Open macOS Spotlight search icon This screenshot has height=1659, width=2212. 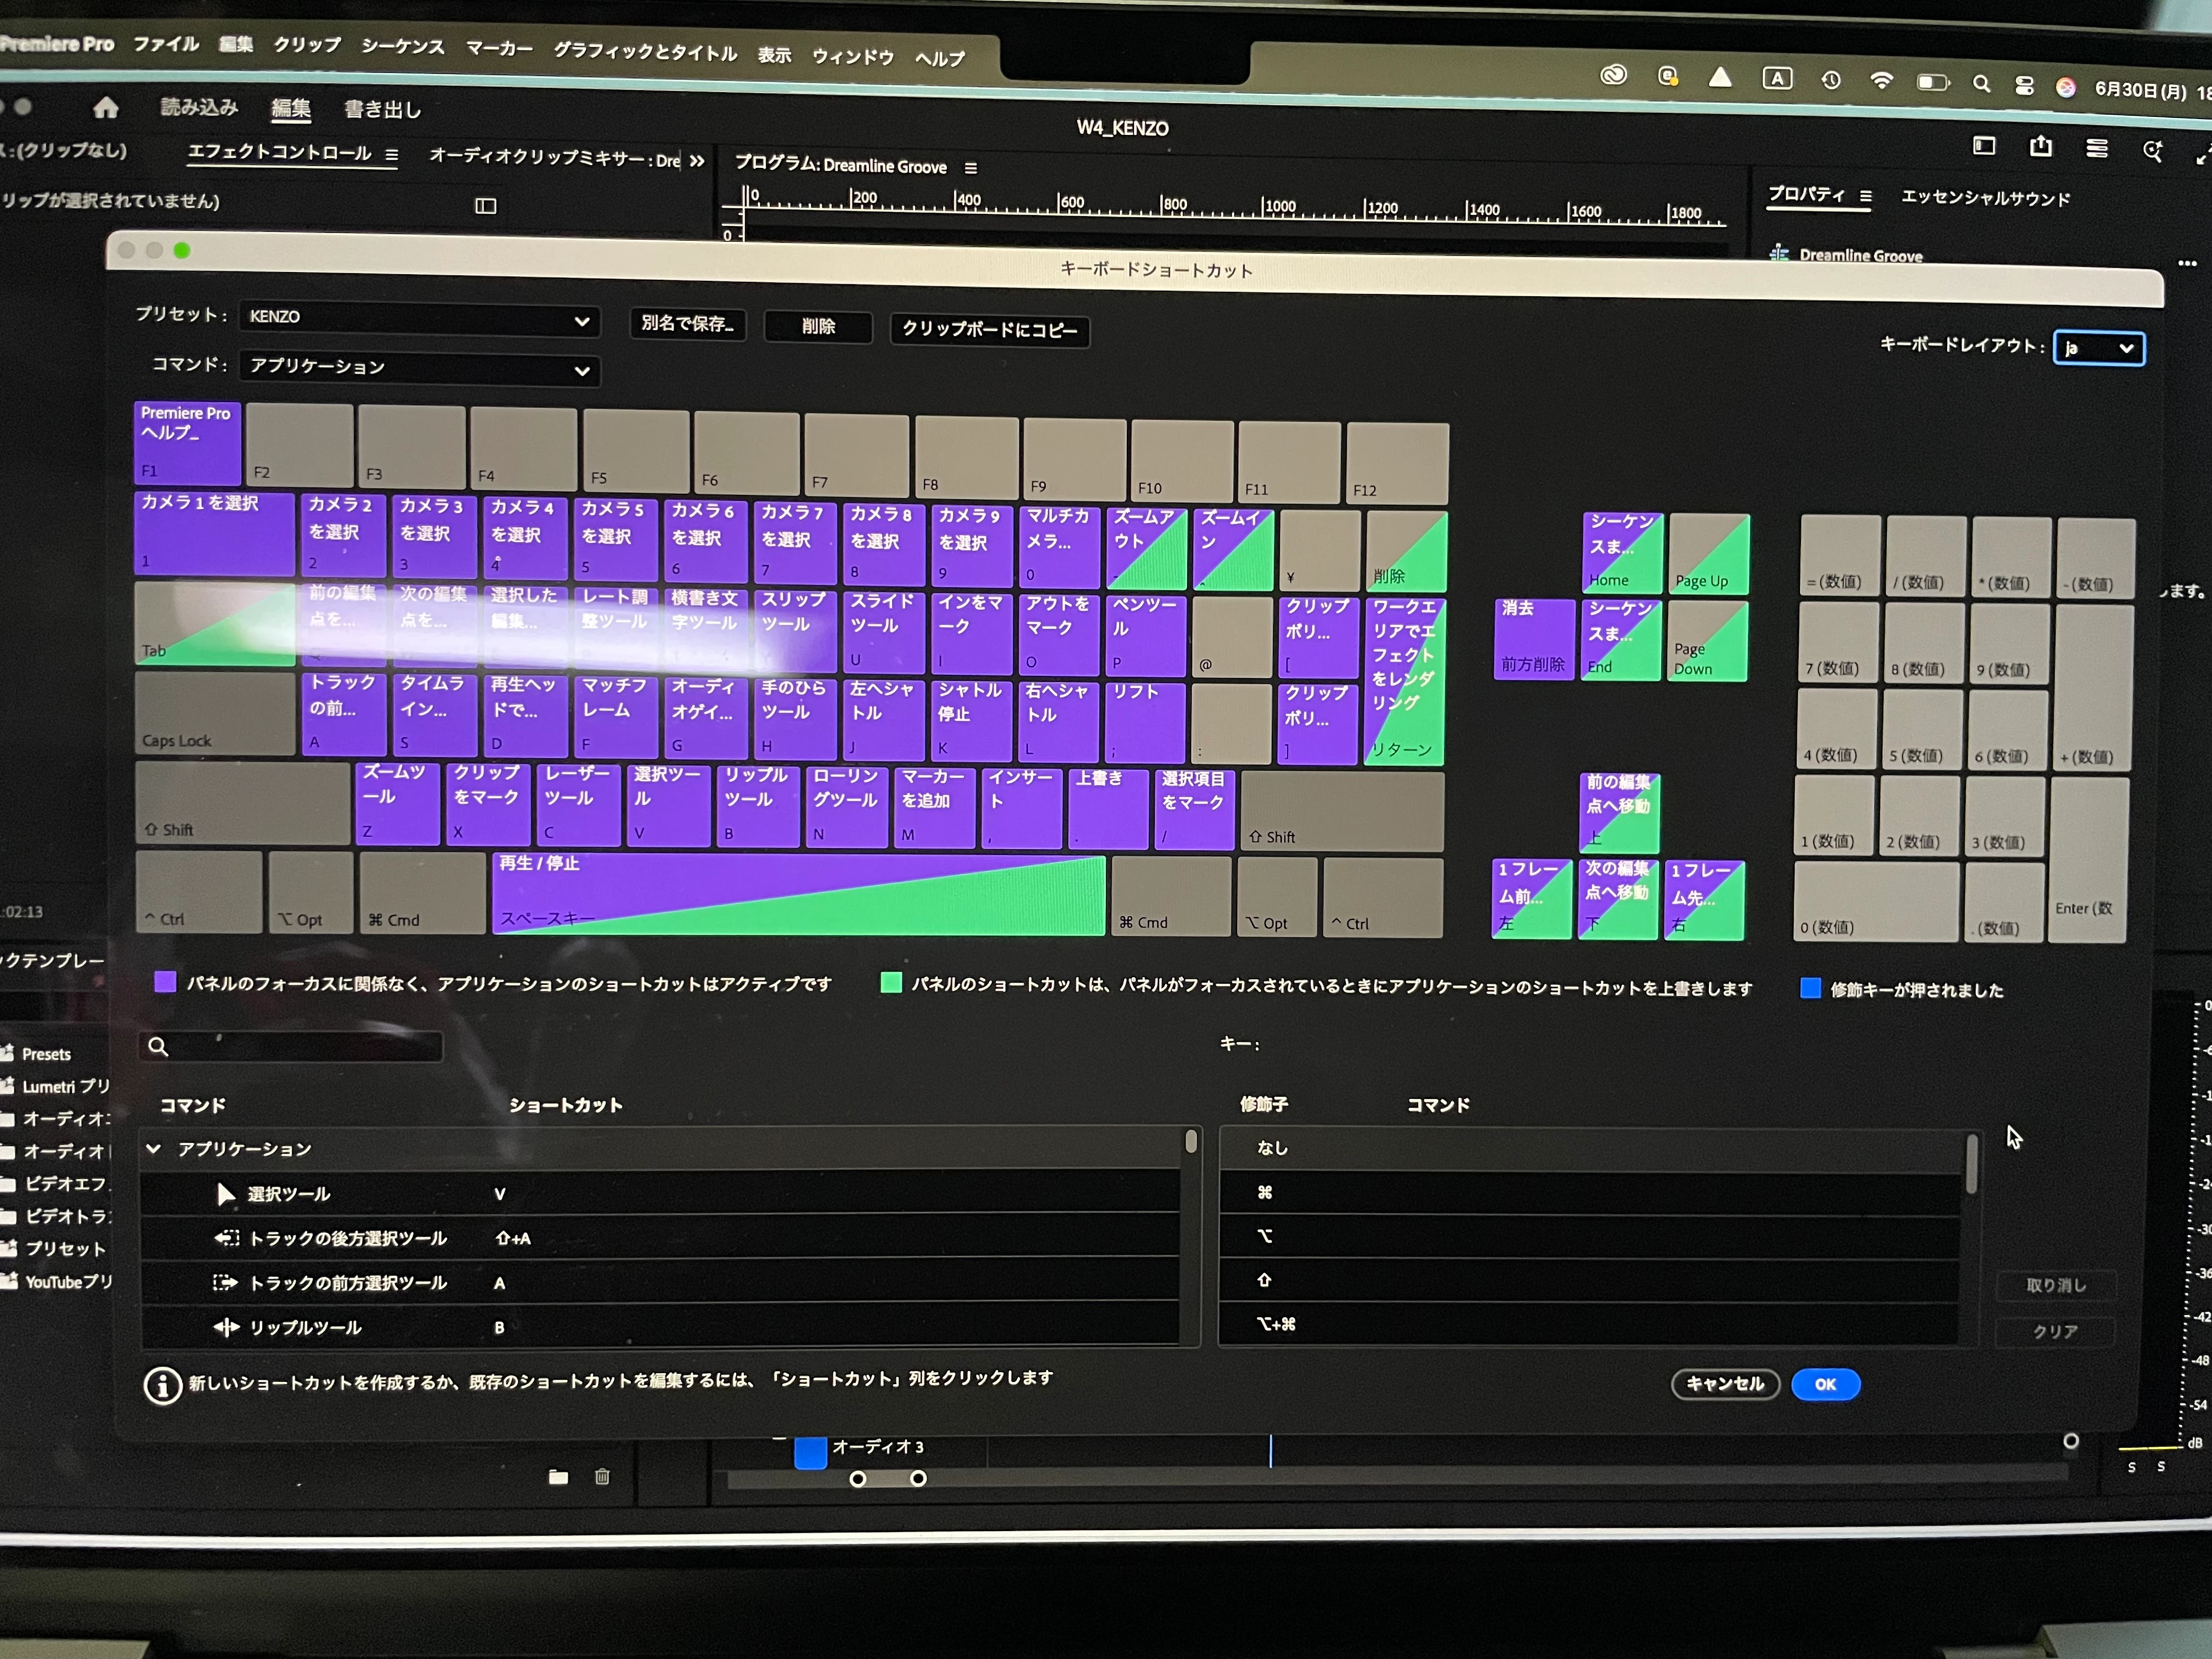(x=1980, y=85)
